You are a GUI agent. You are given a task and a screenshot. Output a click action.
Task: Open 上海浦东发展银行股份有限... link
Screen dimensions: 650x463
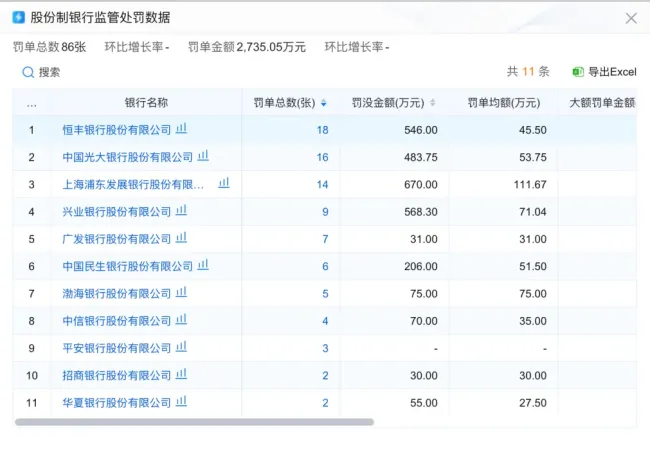coord(133,184)
